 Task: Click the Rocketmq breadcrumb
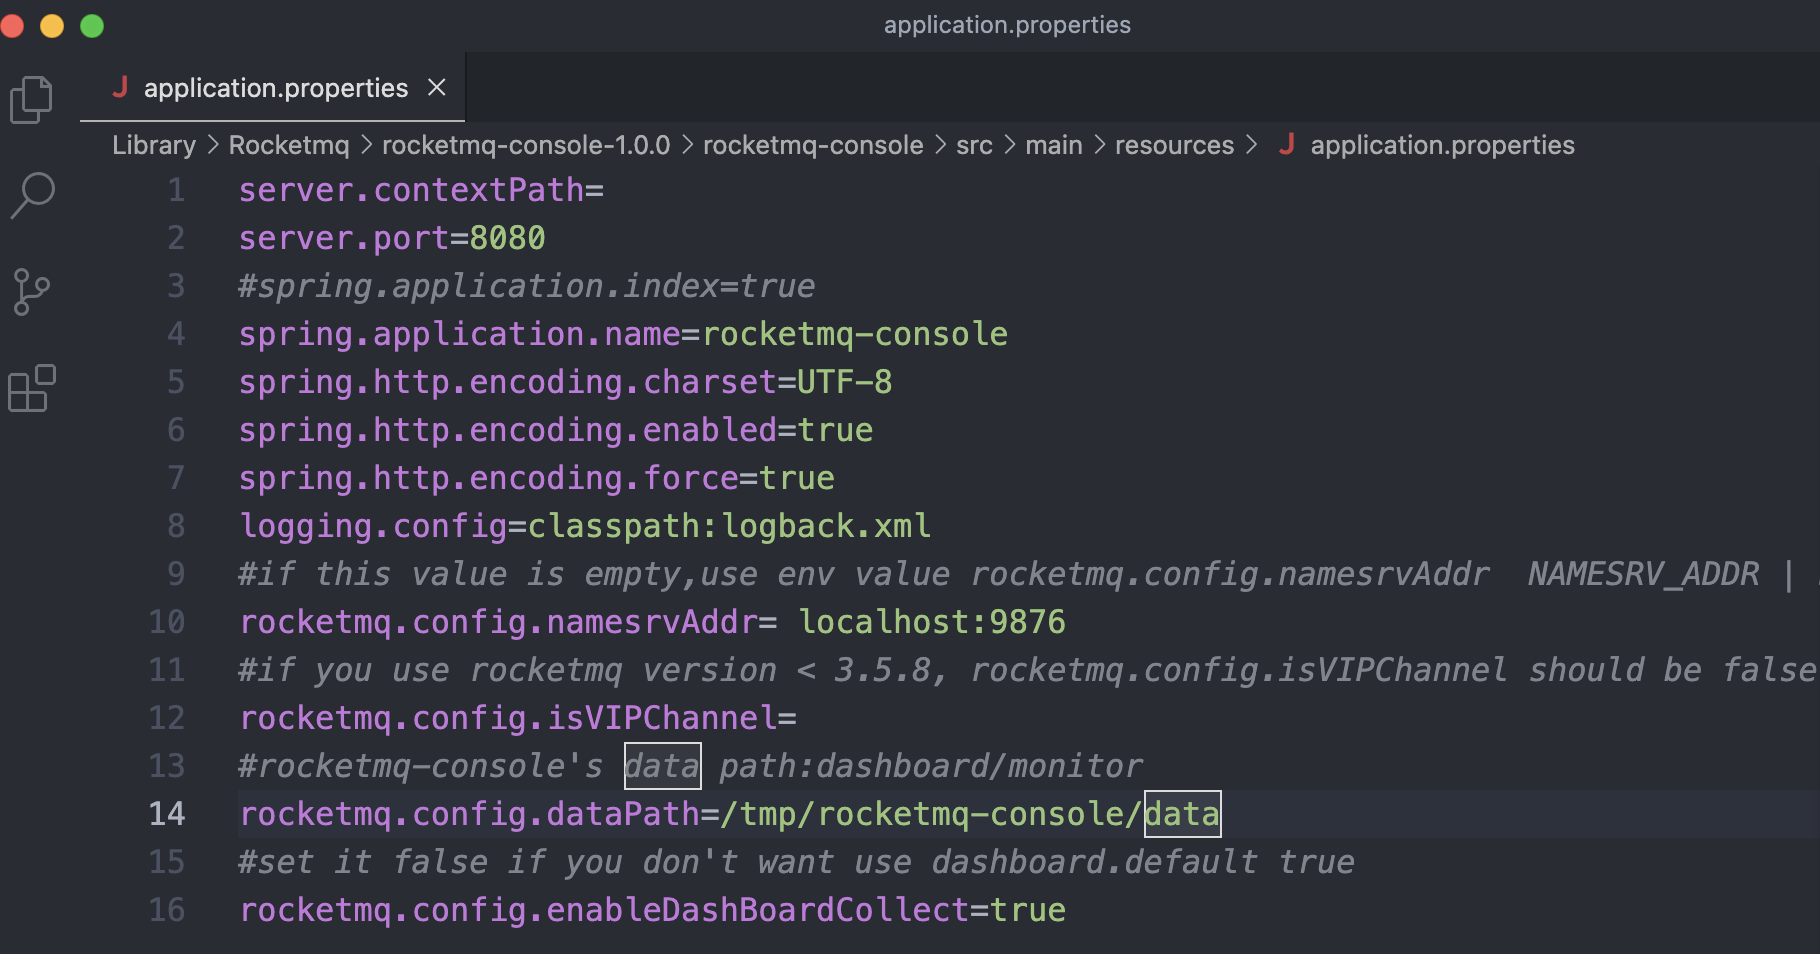pyautogui.click(x=289, y=145)
